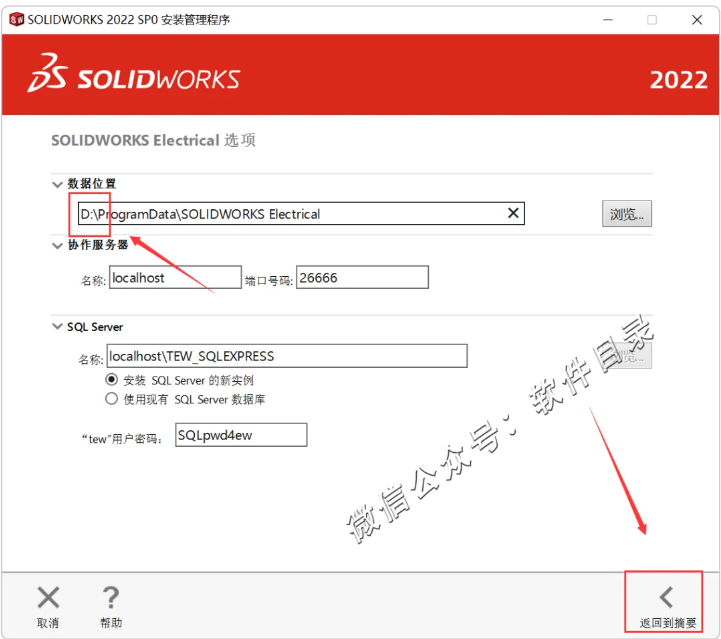Click the 协作服务器 section title
Image resolution: width=721 pixels, height=639 pixels.
(x=97, y=245)
